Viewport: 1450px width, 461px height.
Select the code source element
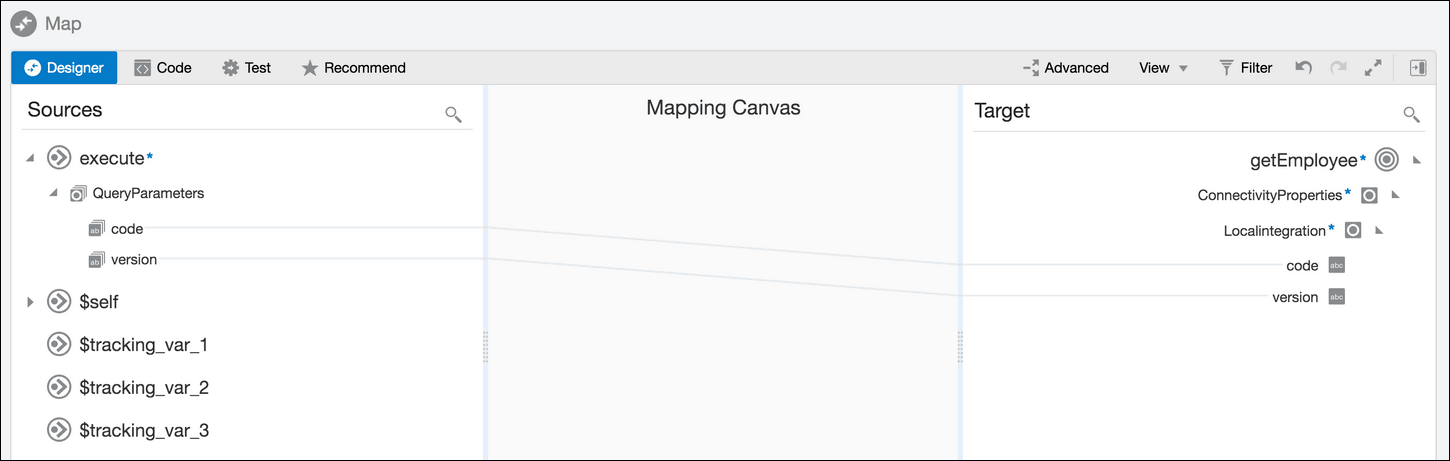coord(127,229)
